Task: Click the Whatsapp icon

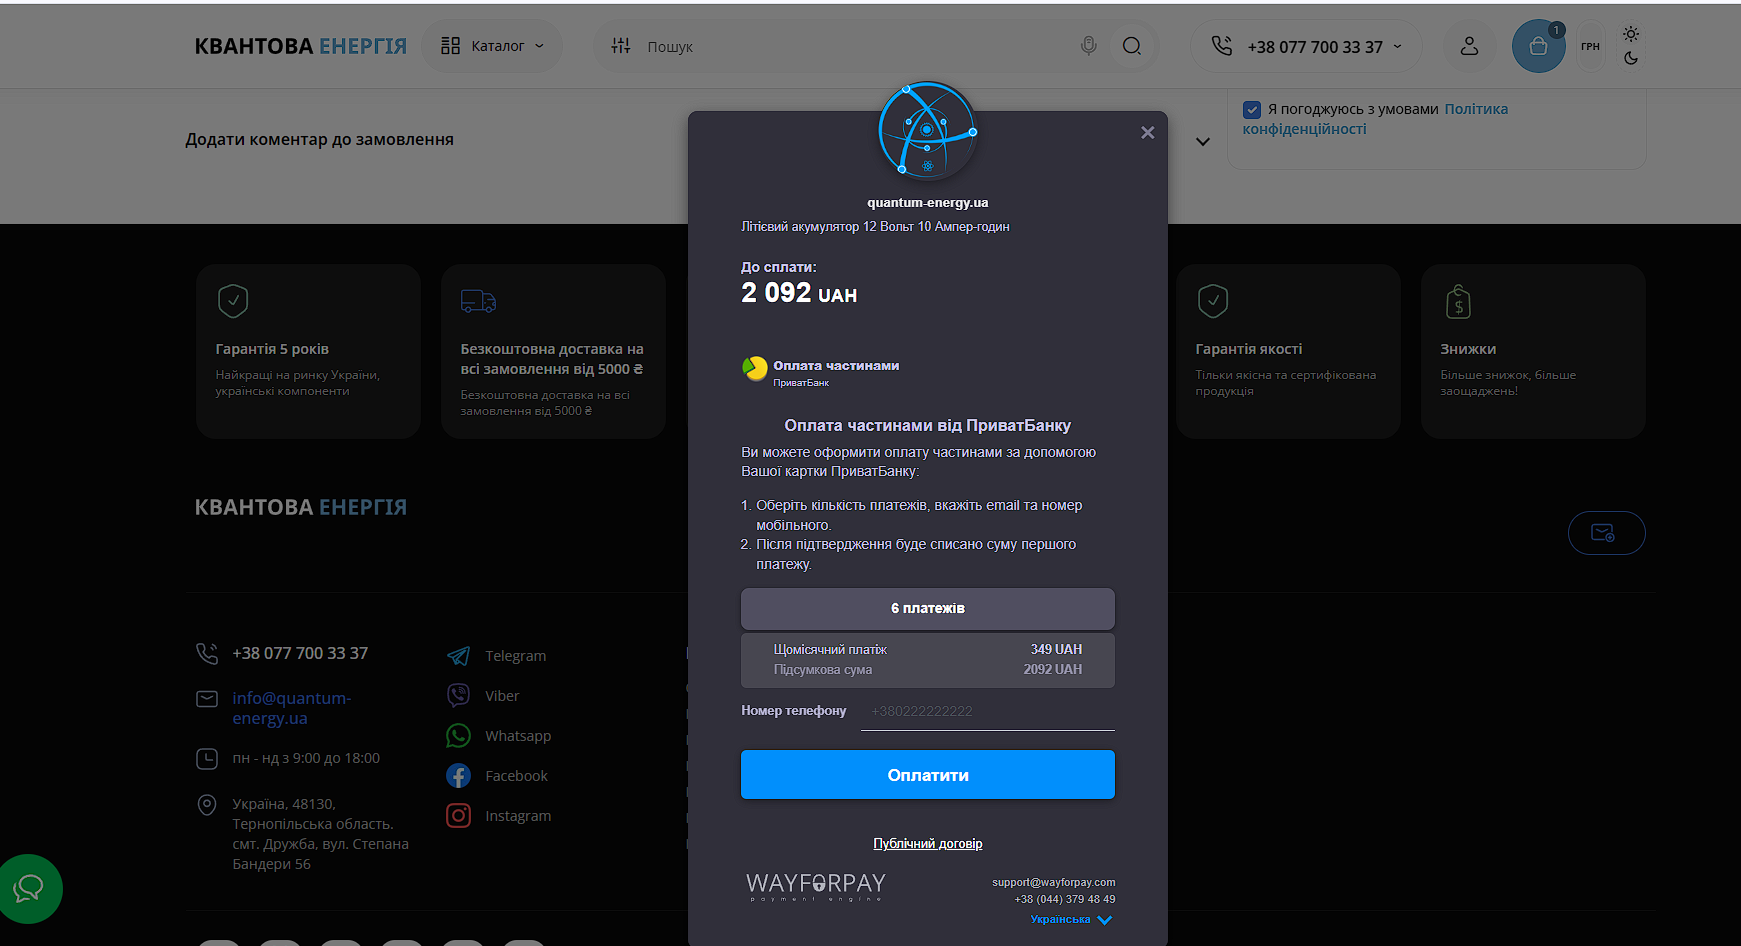Action: [458, 736]
